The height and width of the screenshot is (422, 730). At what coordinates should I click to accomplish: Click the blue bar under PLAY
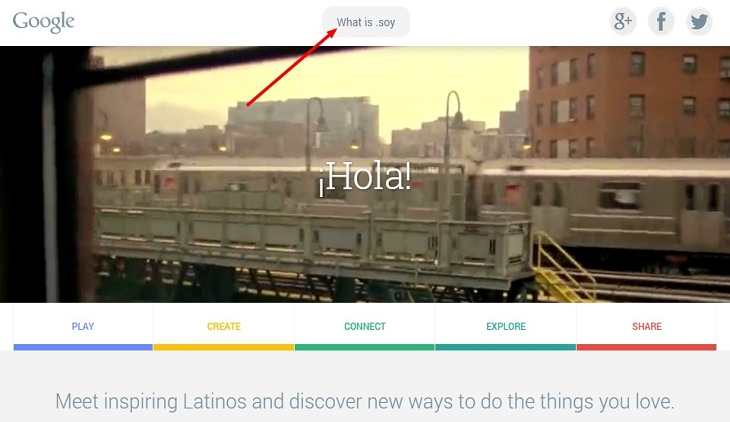(x=83, y=347)
